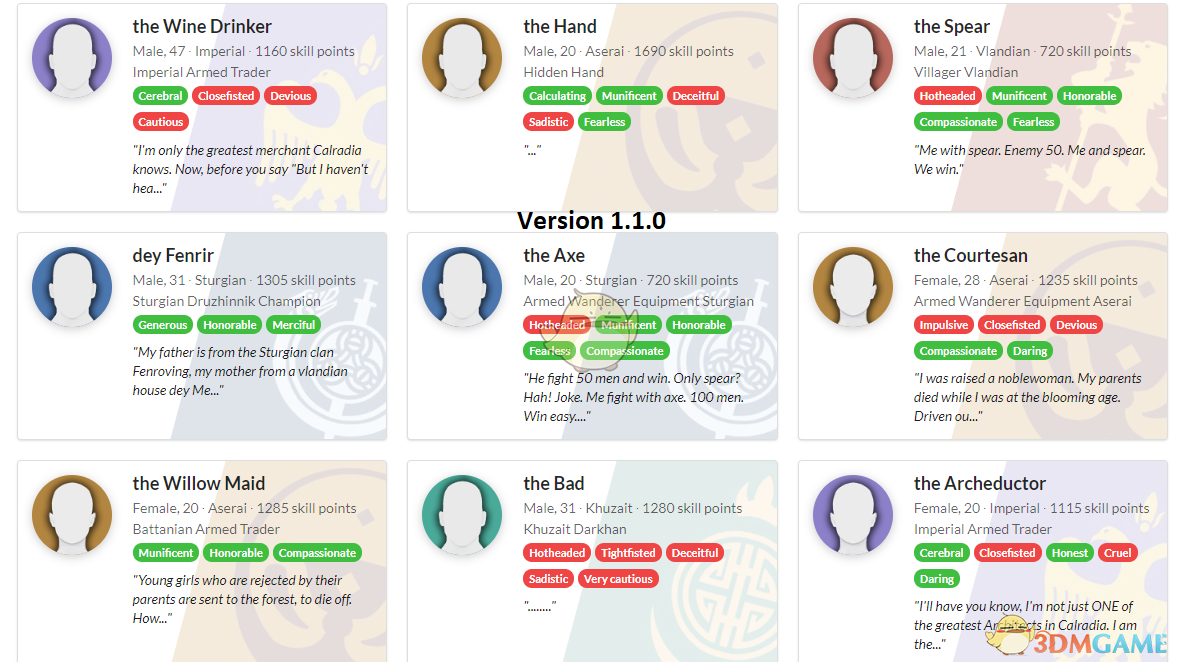Click the Archeductor's Honest tag
1178x662 pixels.
point(1070,553)
